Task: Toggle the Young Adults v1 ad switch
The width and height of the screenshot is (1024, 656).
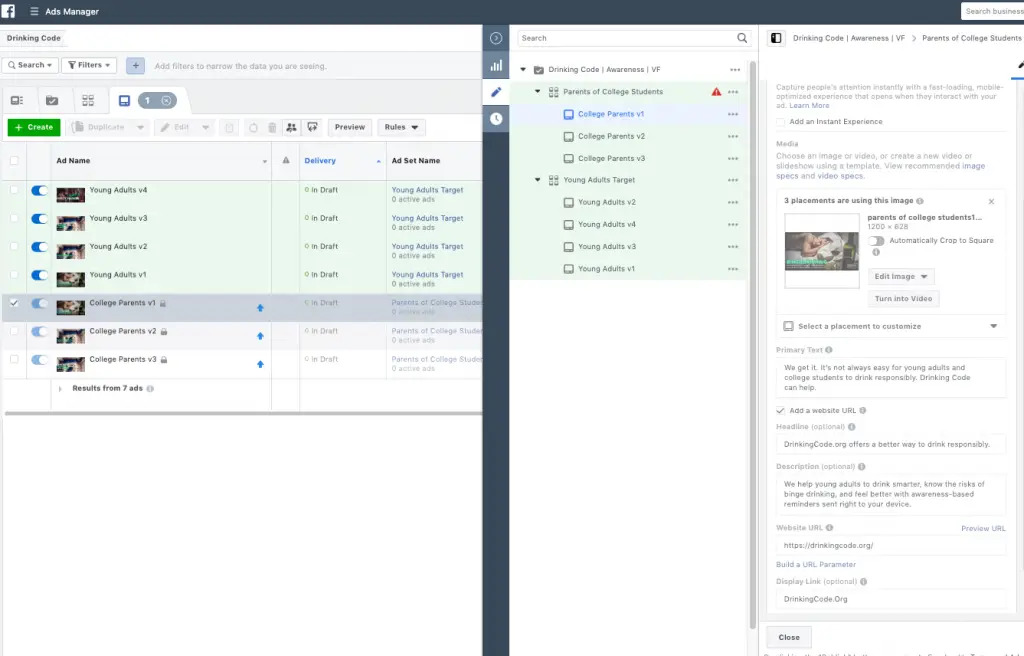Action: tap(40, 275)
